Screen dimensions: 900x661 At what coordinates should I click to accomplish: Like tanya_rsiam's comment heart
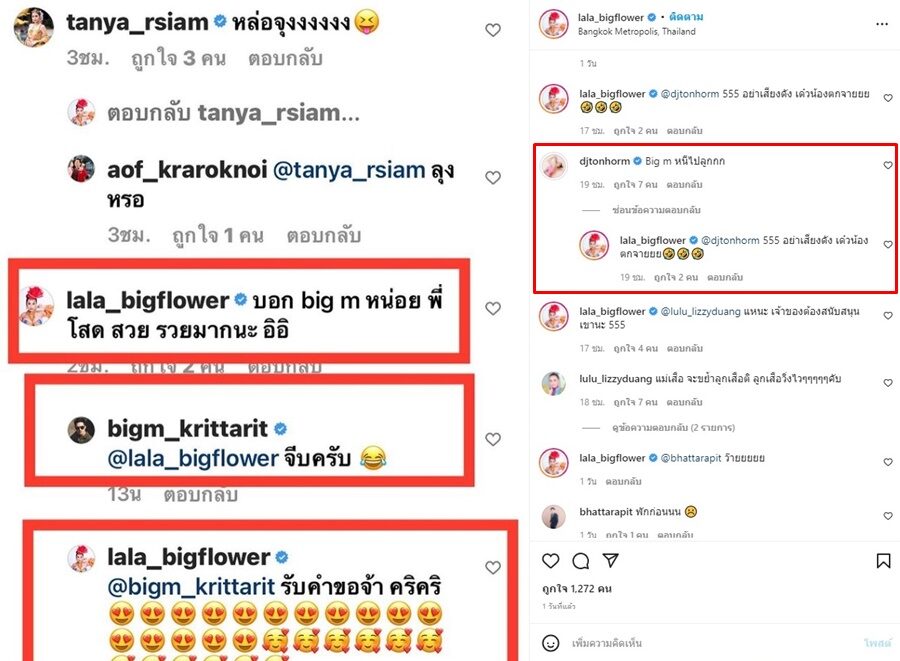tap(493, 30)
